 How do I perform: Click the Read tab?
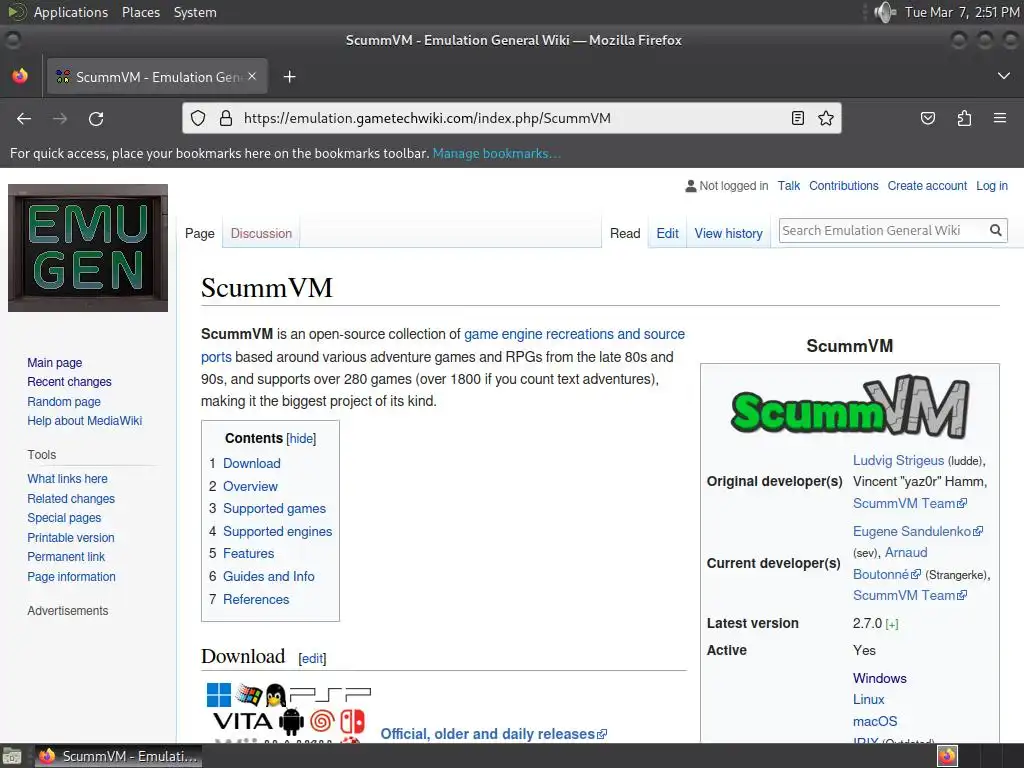click(625, 233)
